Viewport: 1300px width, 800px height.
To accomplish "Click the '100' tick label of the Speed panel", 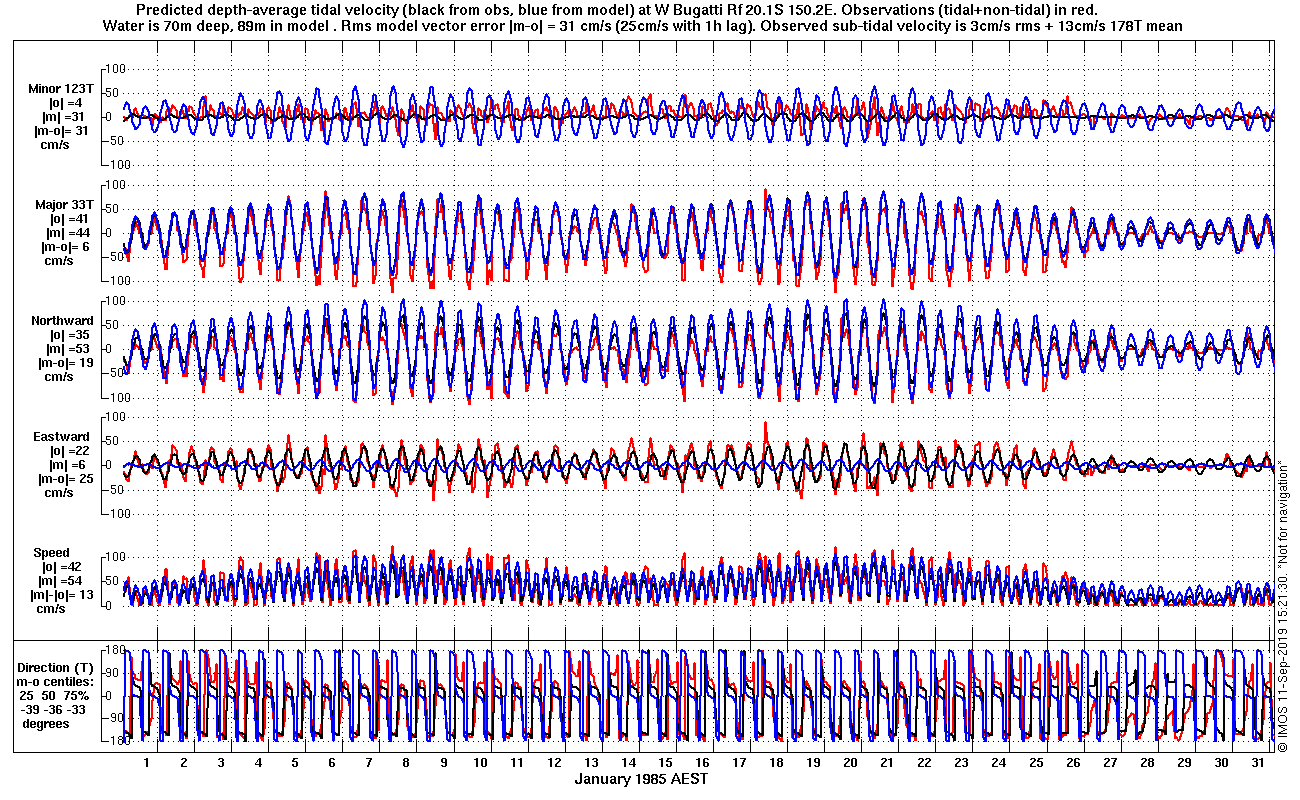I will 114,556.
